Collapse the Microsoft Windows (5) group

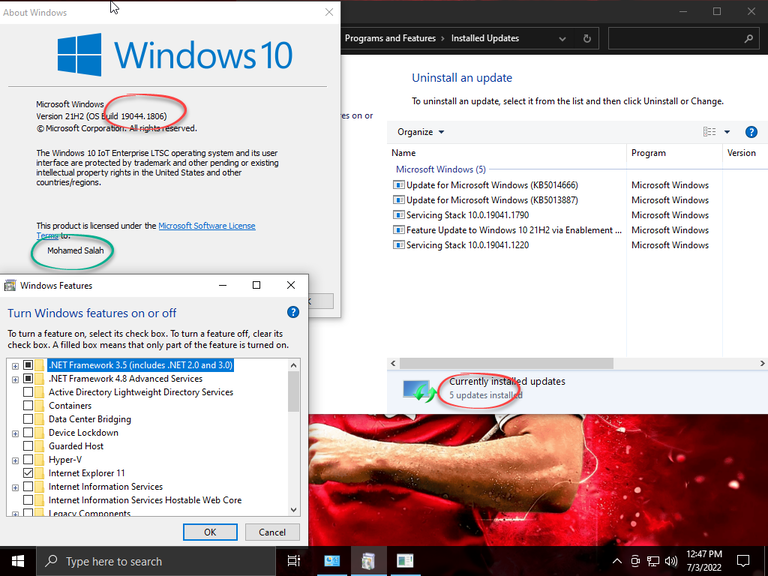[441, 169]
